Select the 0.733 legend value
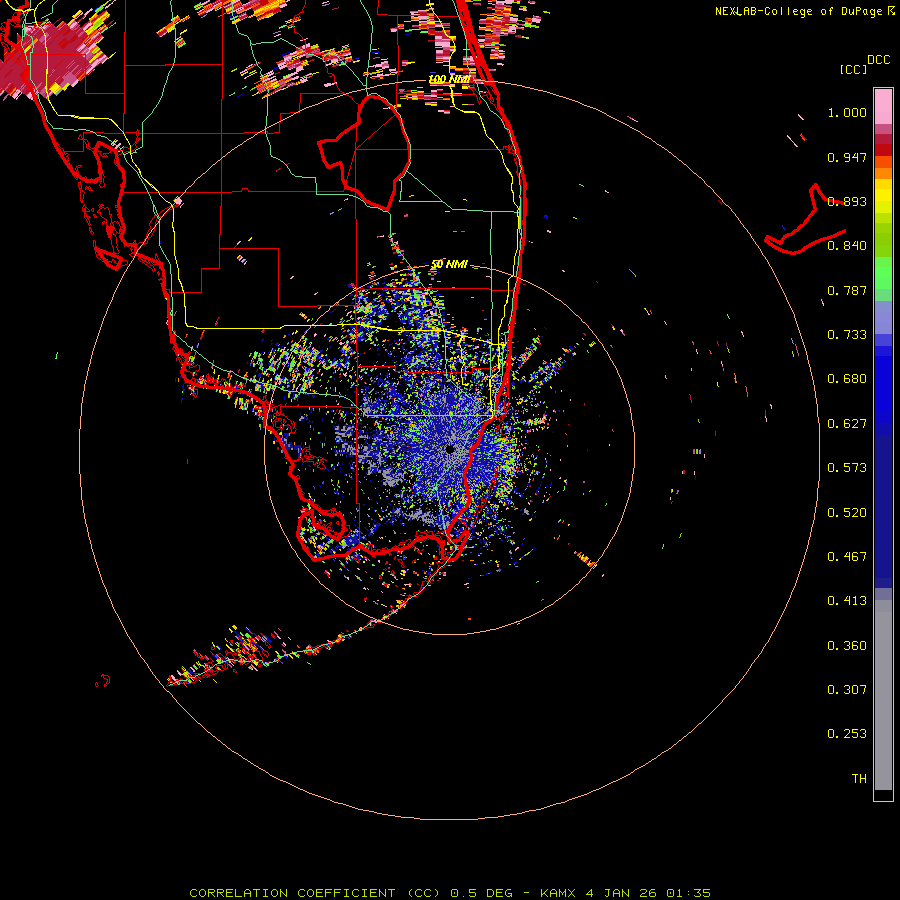The width and height of the screenshot is (900, 900). (847, 335)
